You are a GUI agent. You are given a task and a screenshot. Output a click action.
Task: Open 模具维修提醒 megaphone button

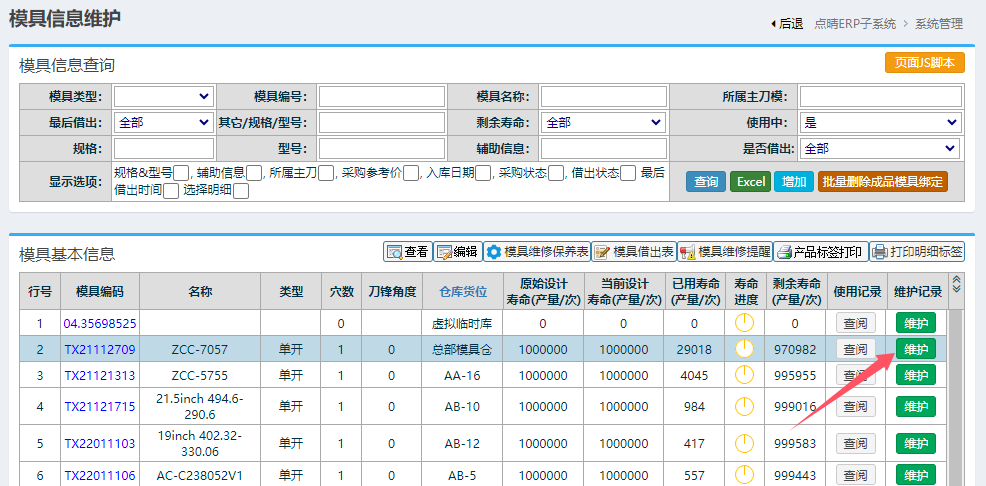[x=725, y=252]
